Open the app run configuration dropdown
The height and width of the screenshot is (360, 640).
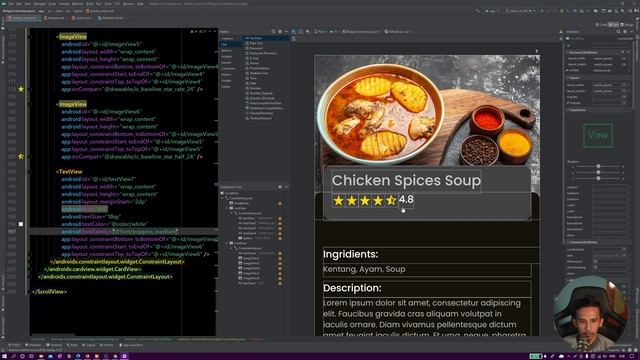[x=492, y=11]
